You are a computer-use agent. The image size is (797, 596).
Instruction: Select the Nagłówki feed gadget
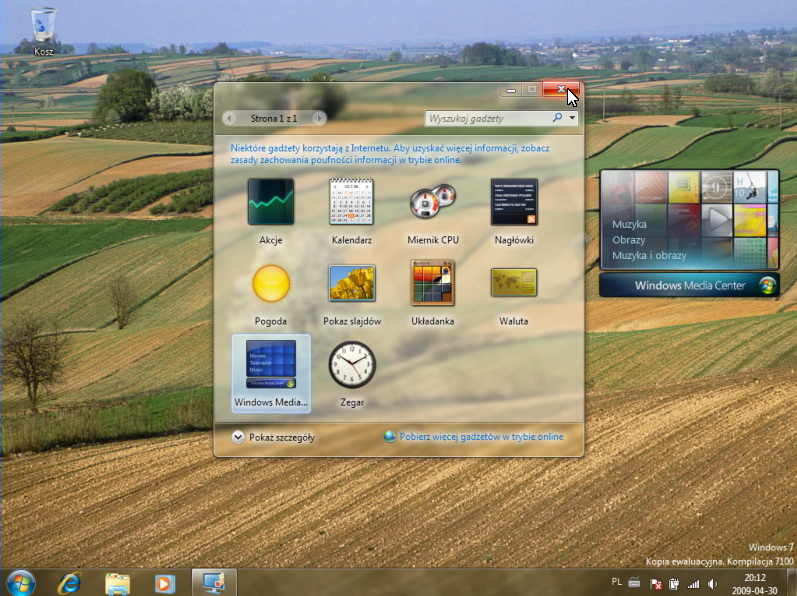click(x=514, y=202)
